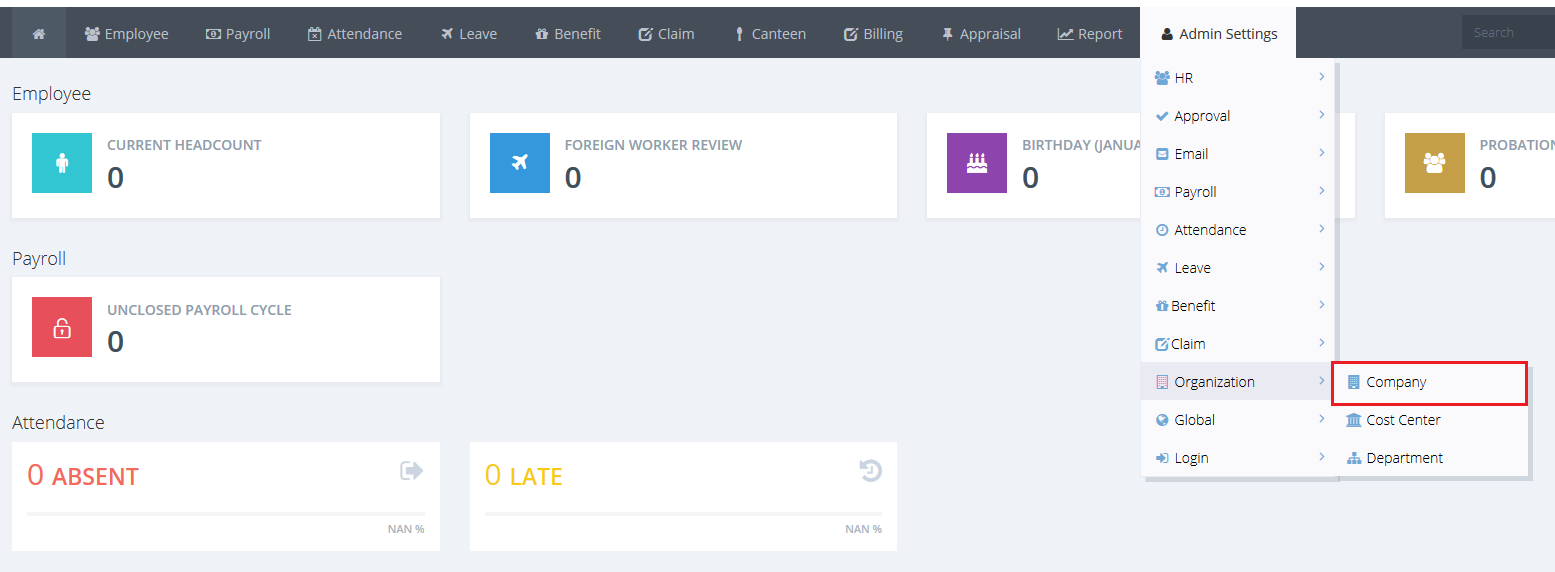Expand the Approval submenu

(1239, 116)
